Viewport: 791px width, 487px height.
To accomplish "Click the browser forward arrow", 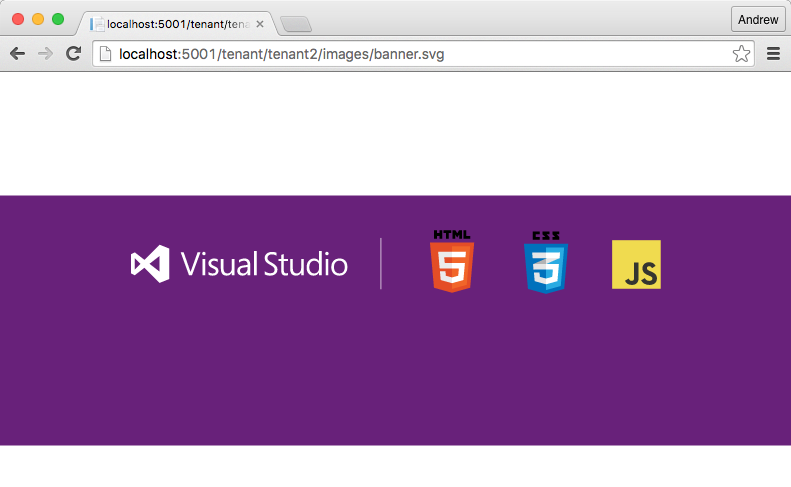I will click(x=45, y=53).
